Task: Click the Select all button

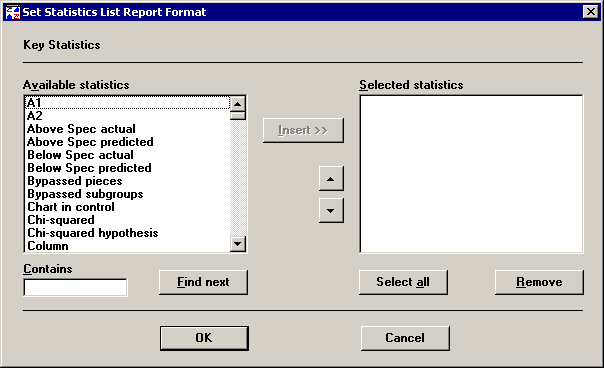Action: tap(403, 282)
